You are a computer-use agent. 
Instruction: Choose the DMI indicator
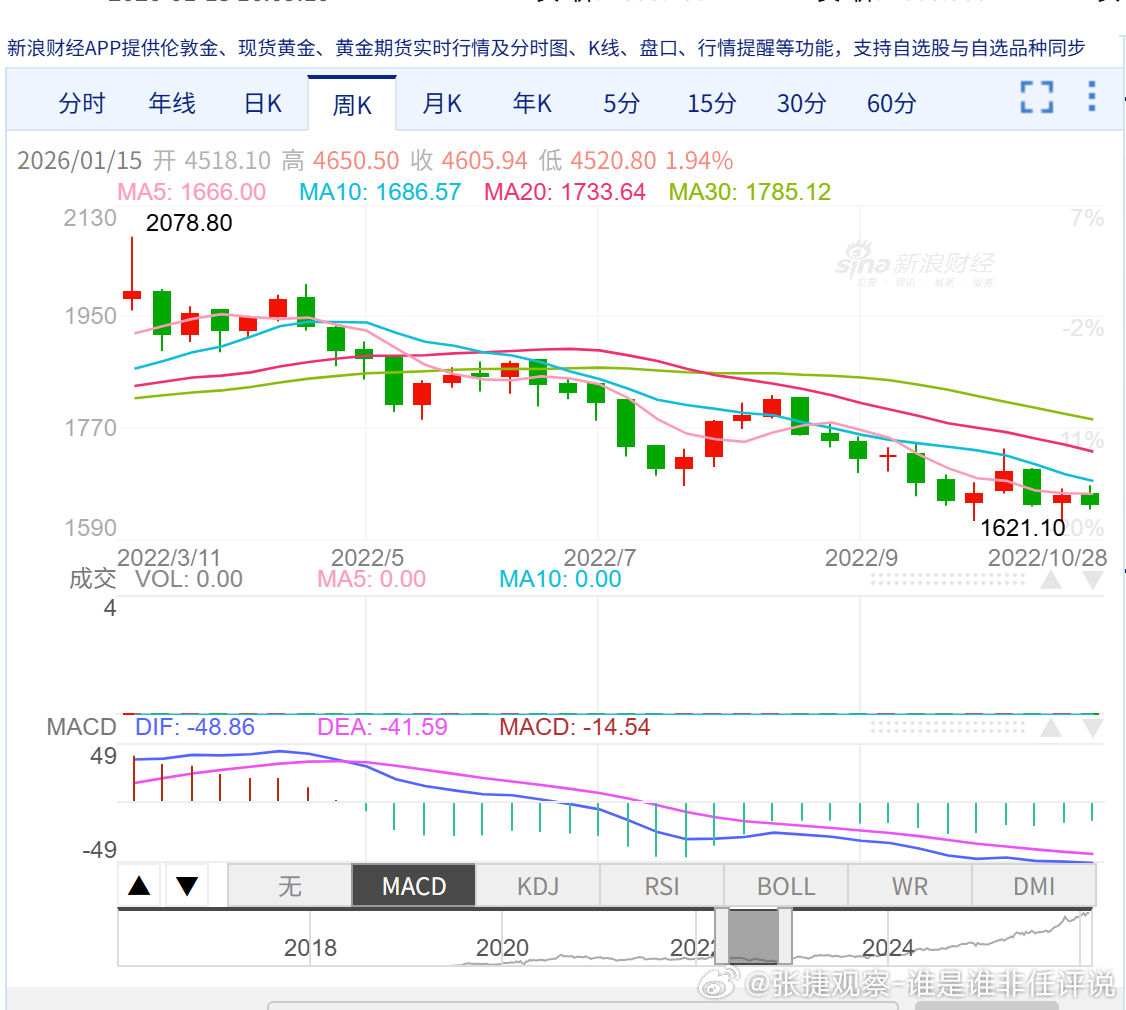(1034, 885)
